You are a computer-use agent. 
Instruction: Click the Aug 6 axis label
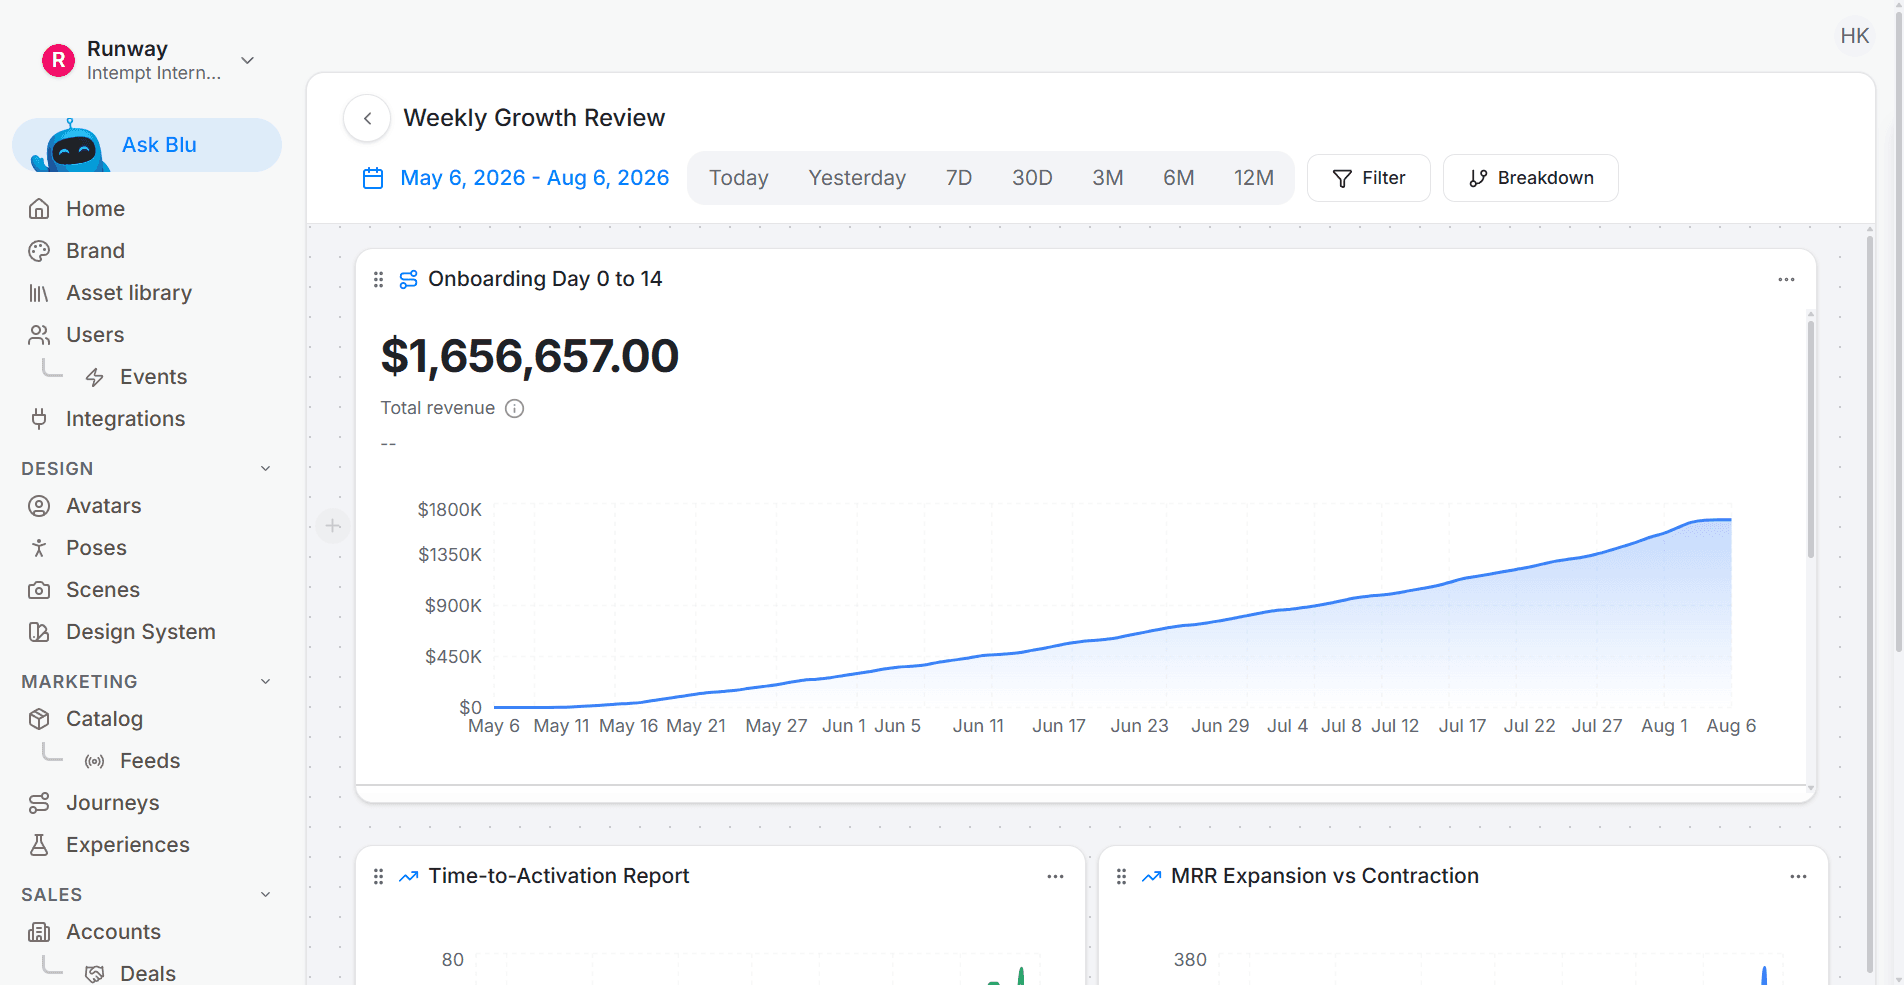[1731, 726]
